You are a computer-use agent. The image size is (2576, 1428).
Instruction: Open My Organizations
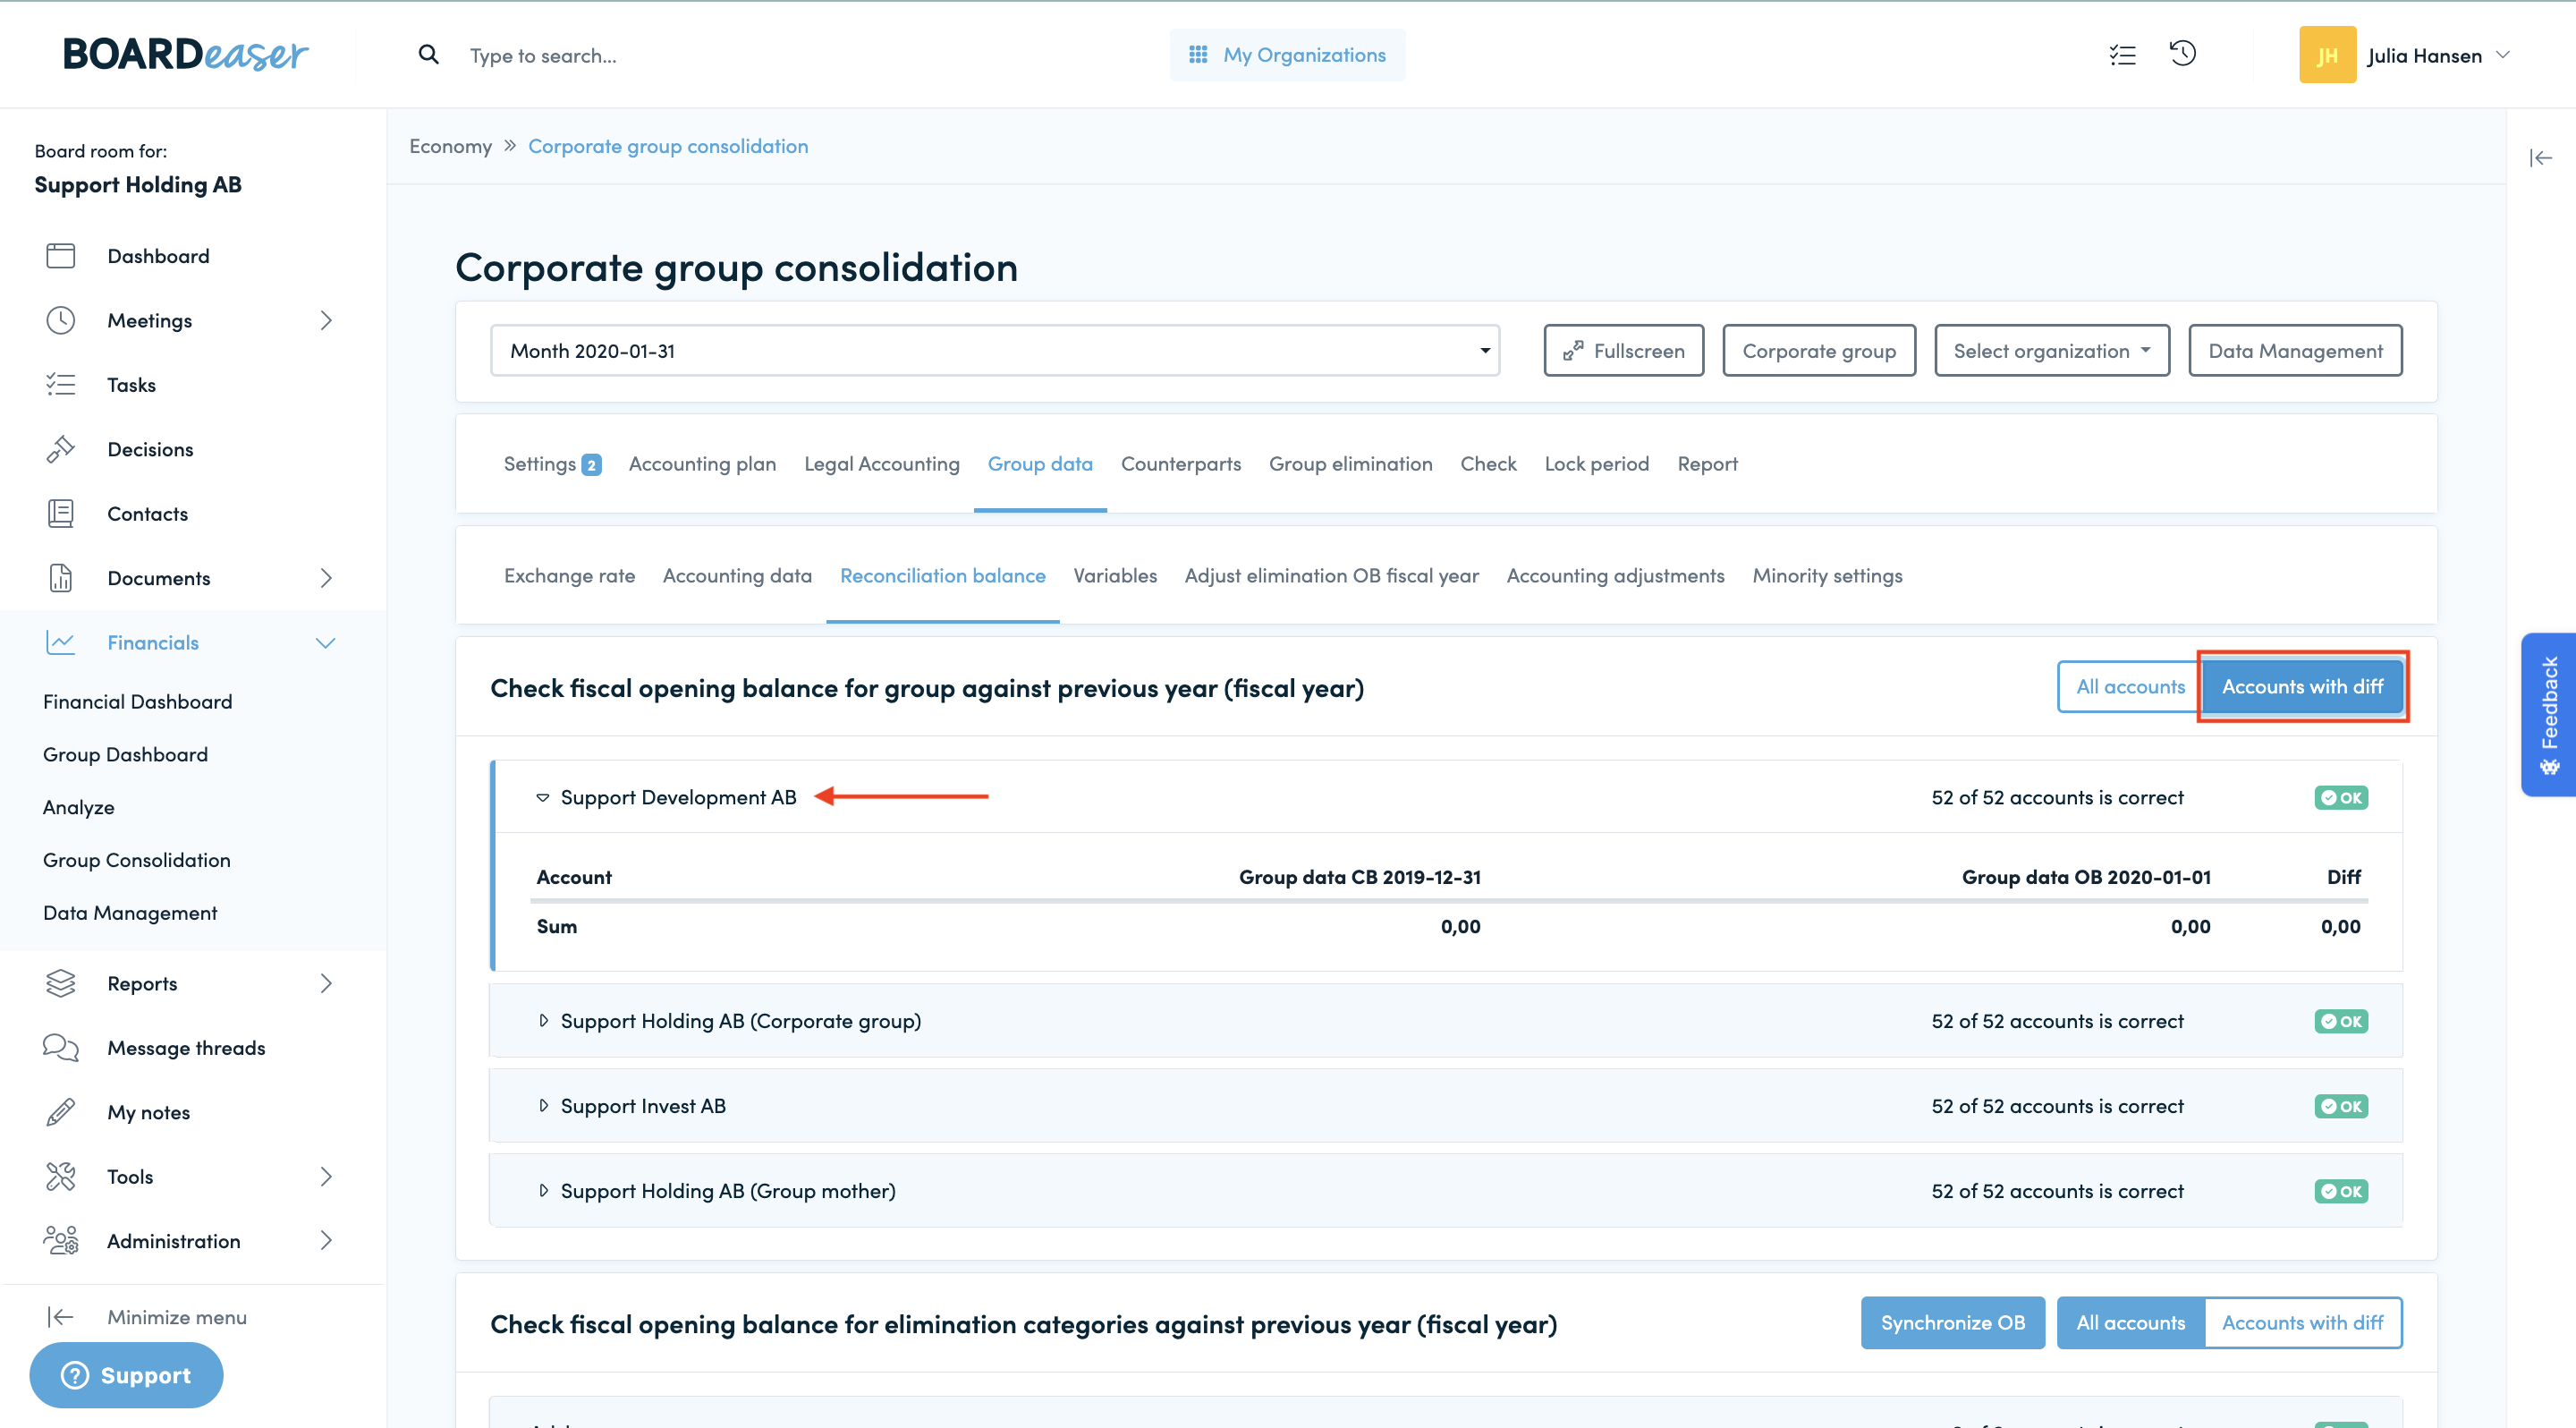tap(1286, 55)
